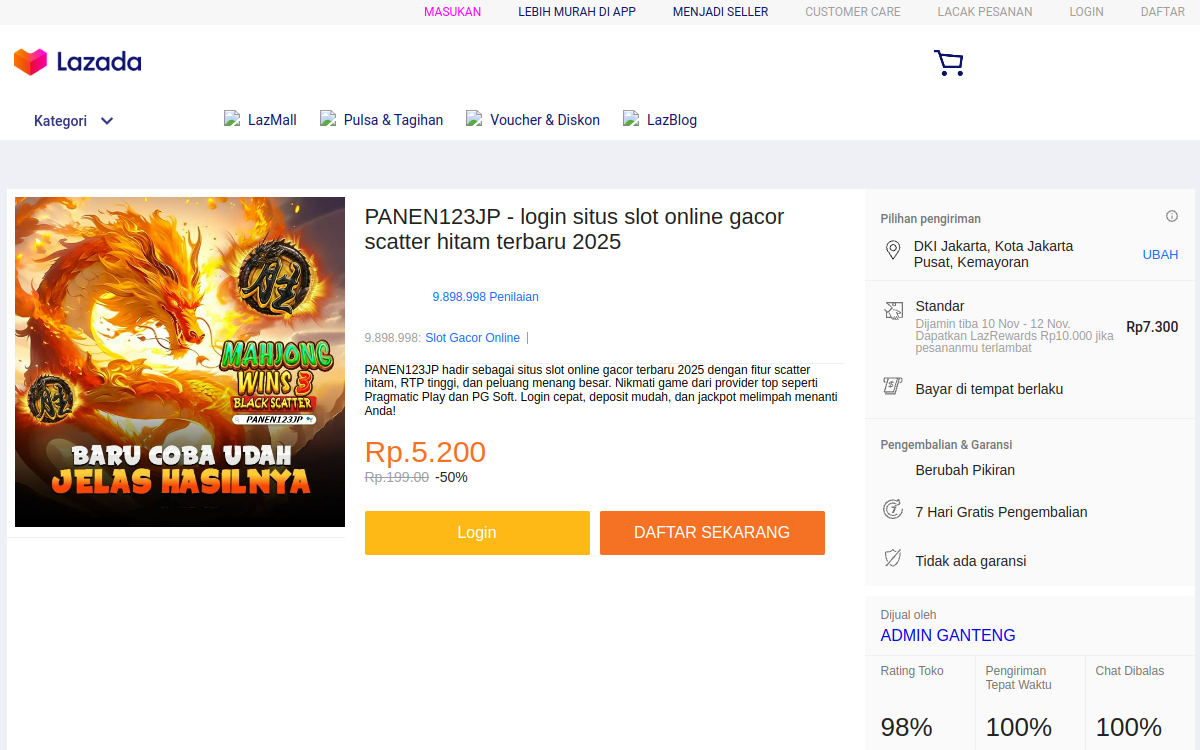Open Voucher & Diskon nav link
The image size is (1200, 750).
point(533,120)
